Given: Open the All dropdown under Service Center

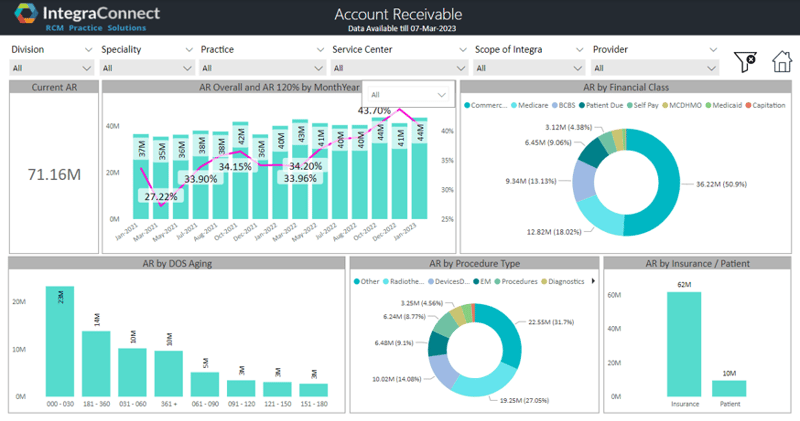Looking at the screenshot, I should (x=400, y=68).
